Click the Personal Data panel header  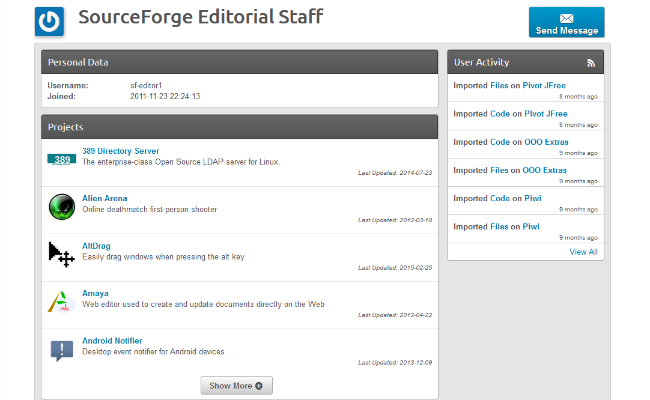(x=240, y=62)
